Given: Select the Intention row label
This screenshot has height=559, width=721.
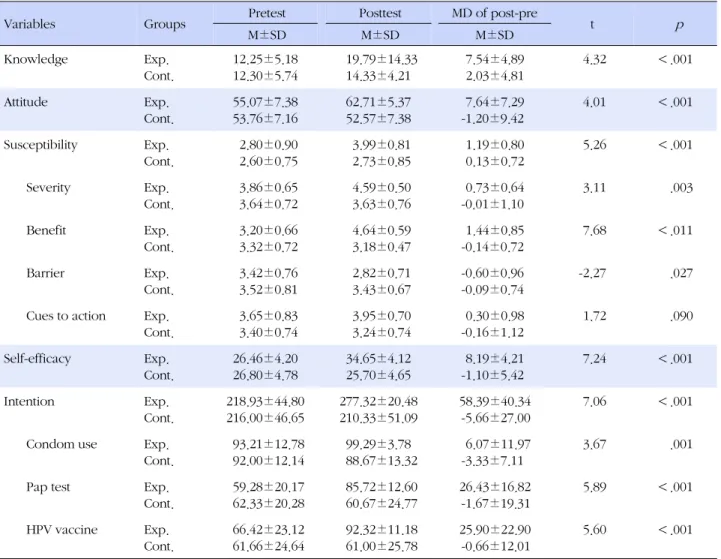Looking at the screenshot, I should (29, 401).
